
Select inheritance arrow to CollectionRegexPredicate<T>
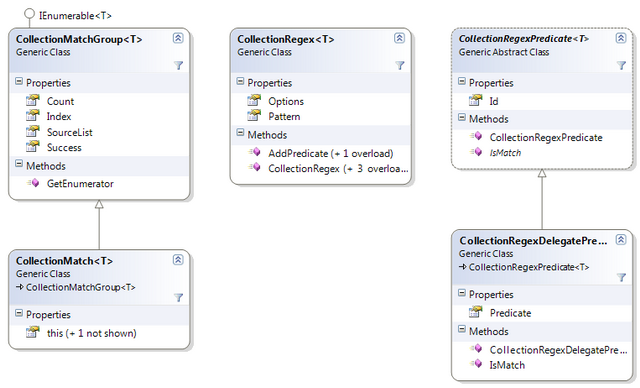(542, 199)
